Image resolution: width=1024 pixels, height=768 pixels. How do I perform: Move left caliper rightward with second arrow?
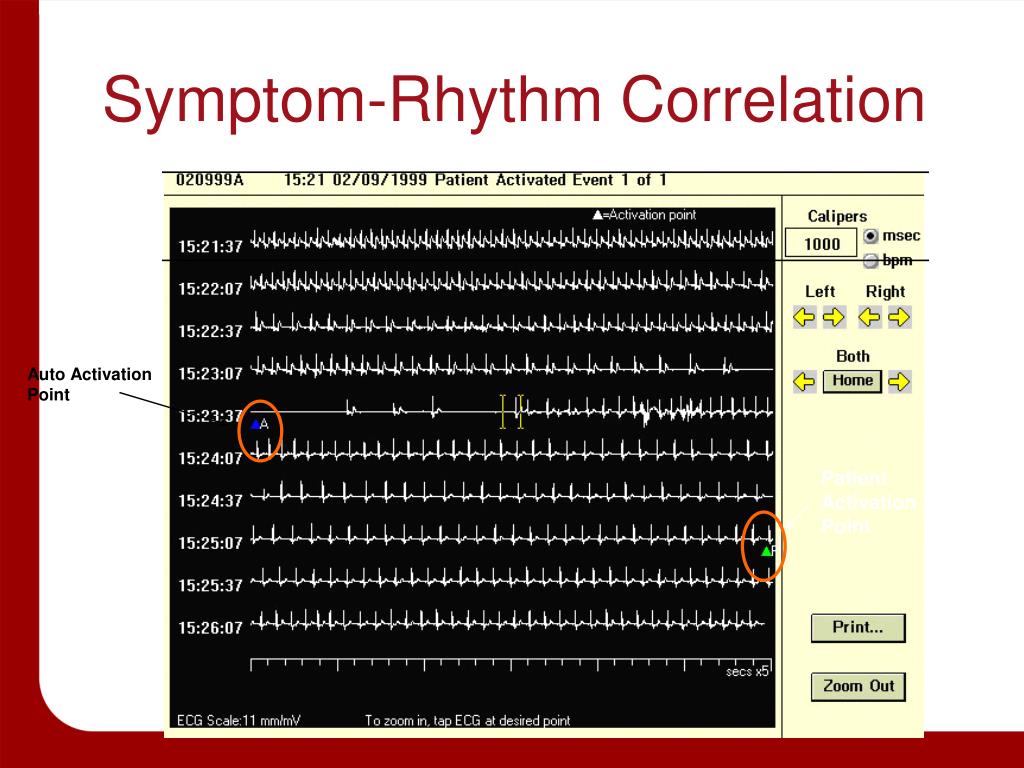point(834,317)
